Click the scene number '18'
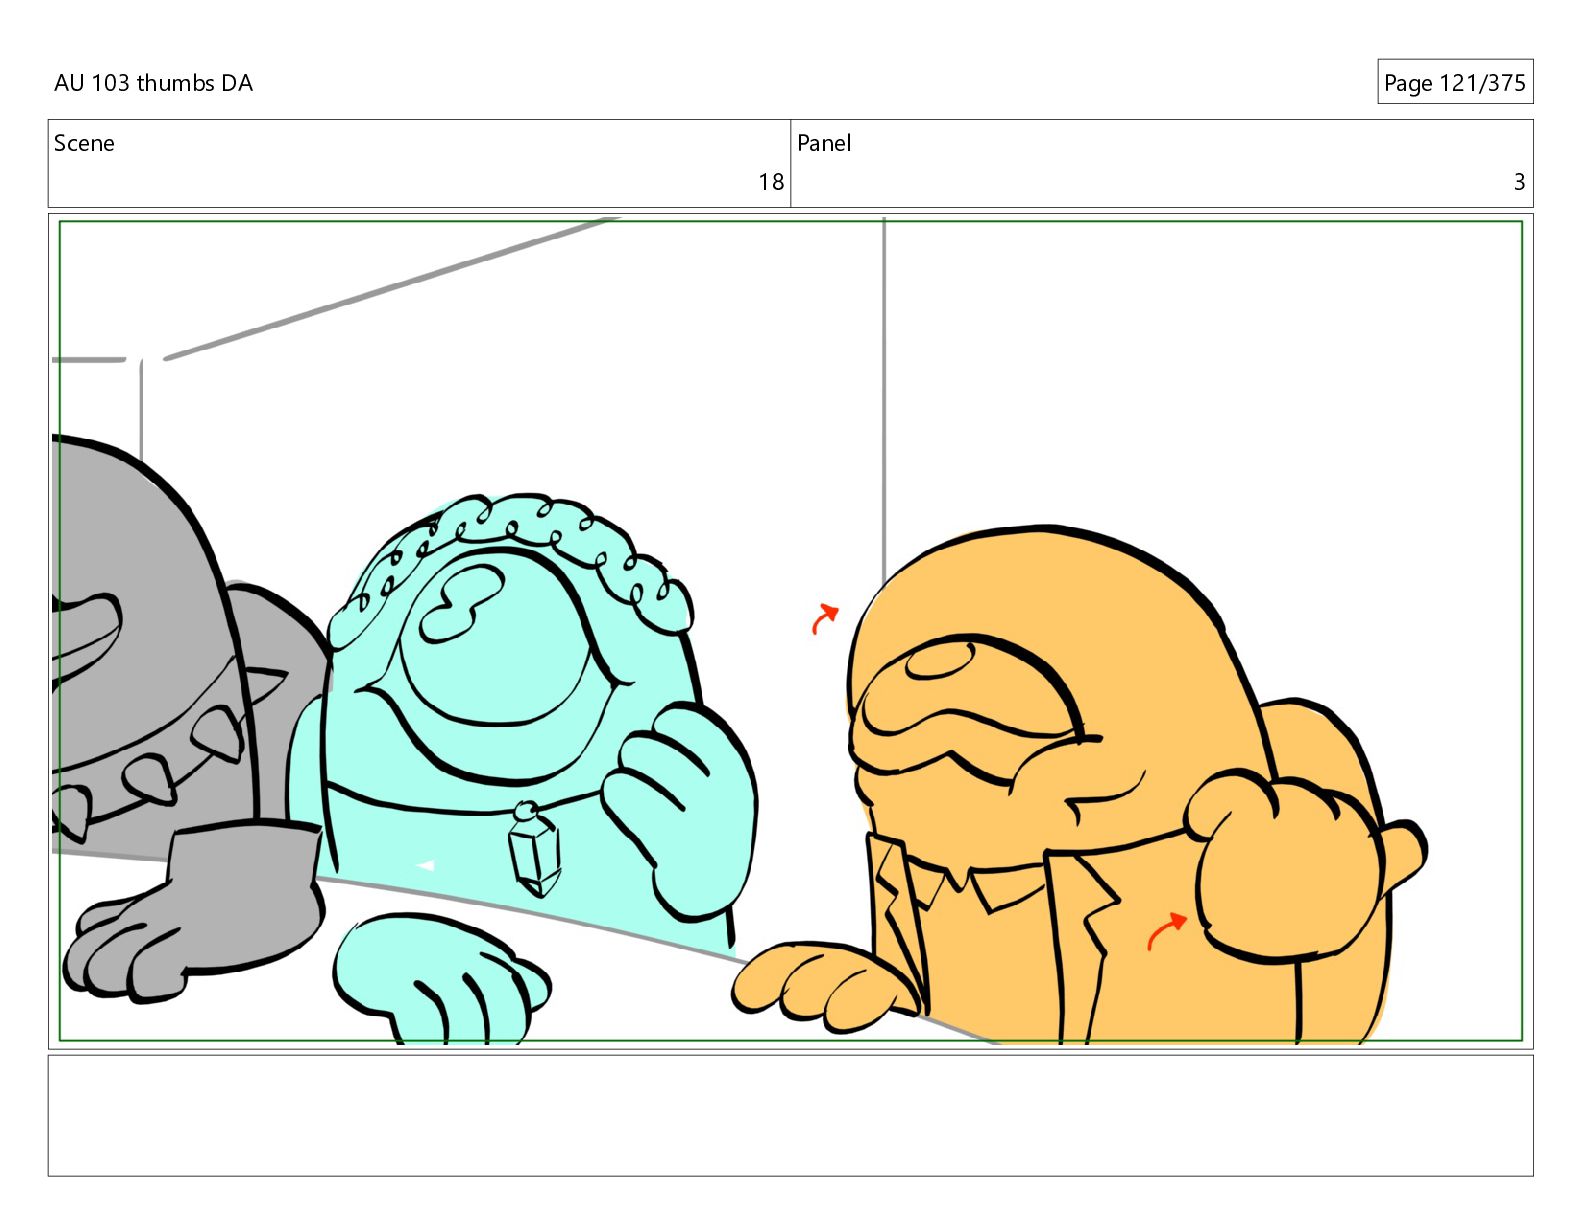 (771, 182)
